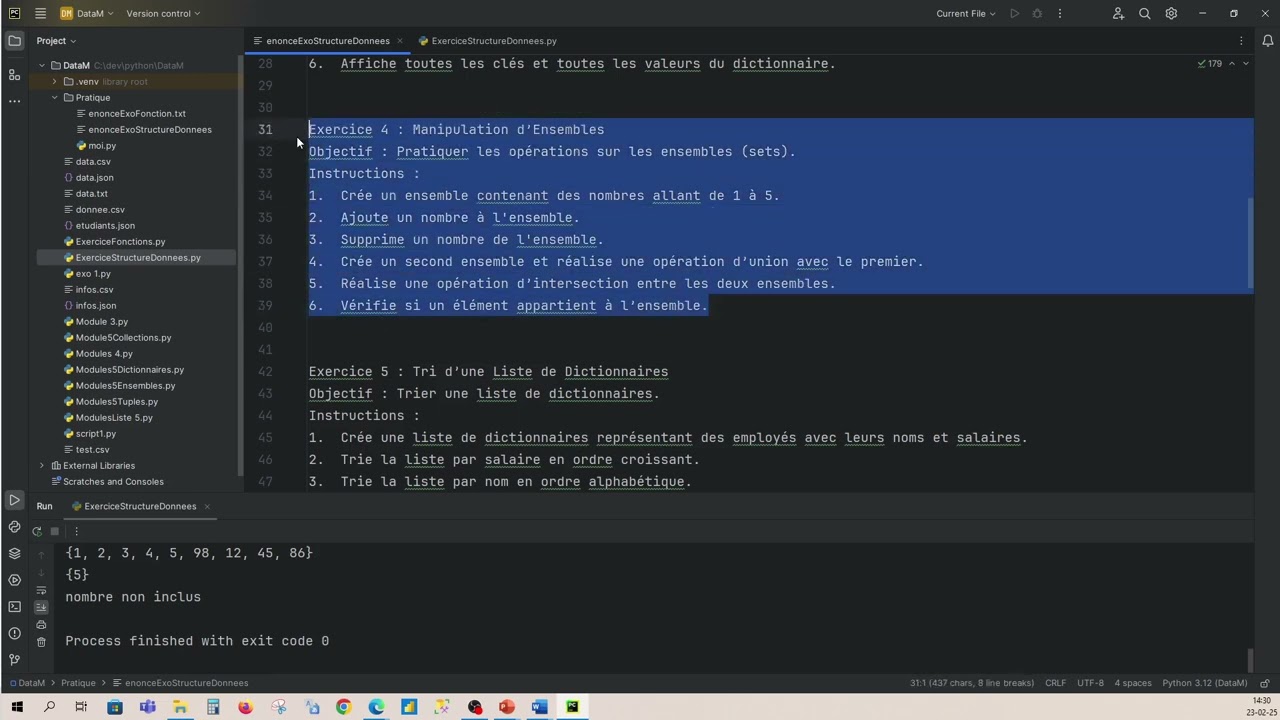Select Module5Collections.py in project tree
The width and height of the screenshot is (1280, 720).
click(x=123, y=337)
